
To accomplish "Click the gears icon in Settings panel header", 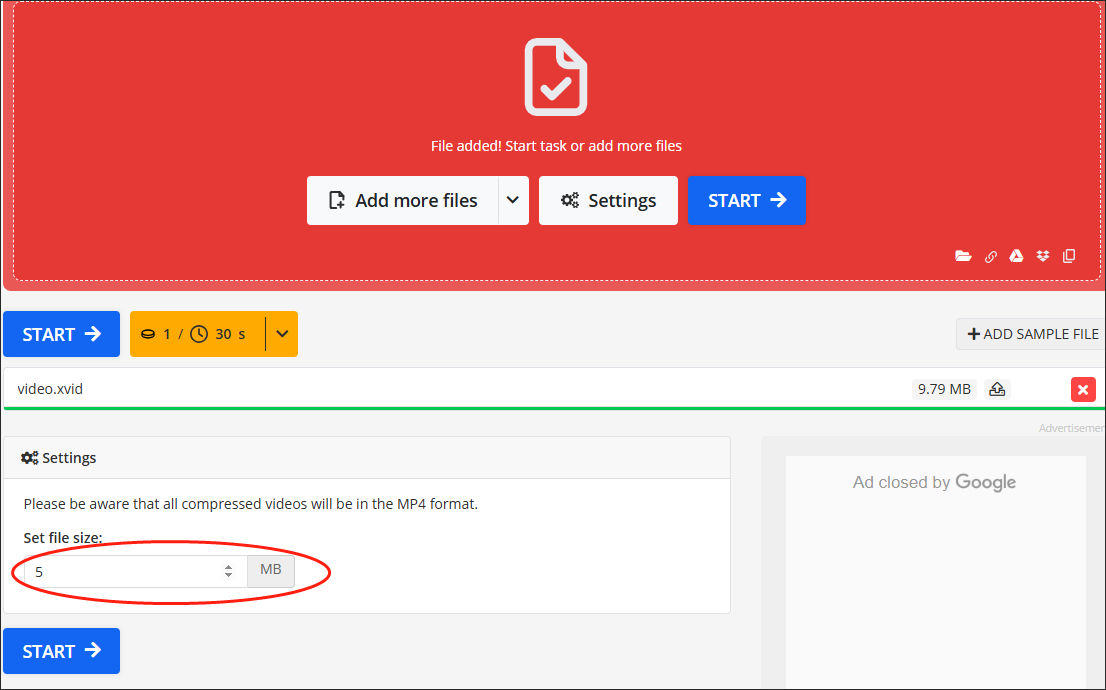I will pyautogui.click(x=30, y=458).
